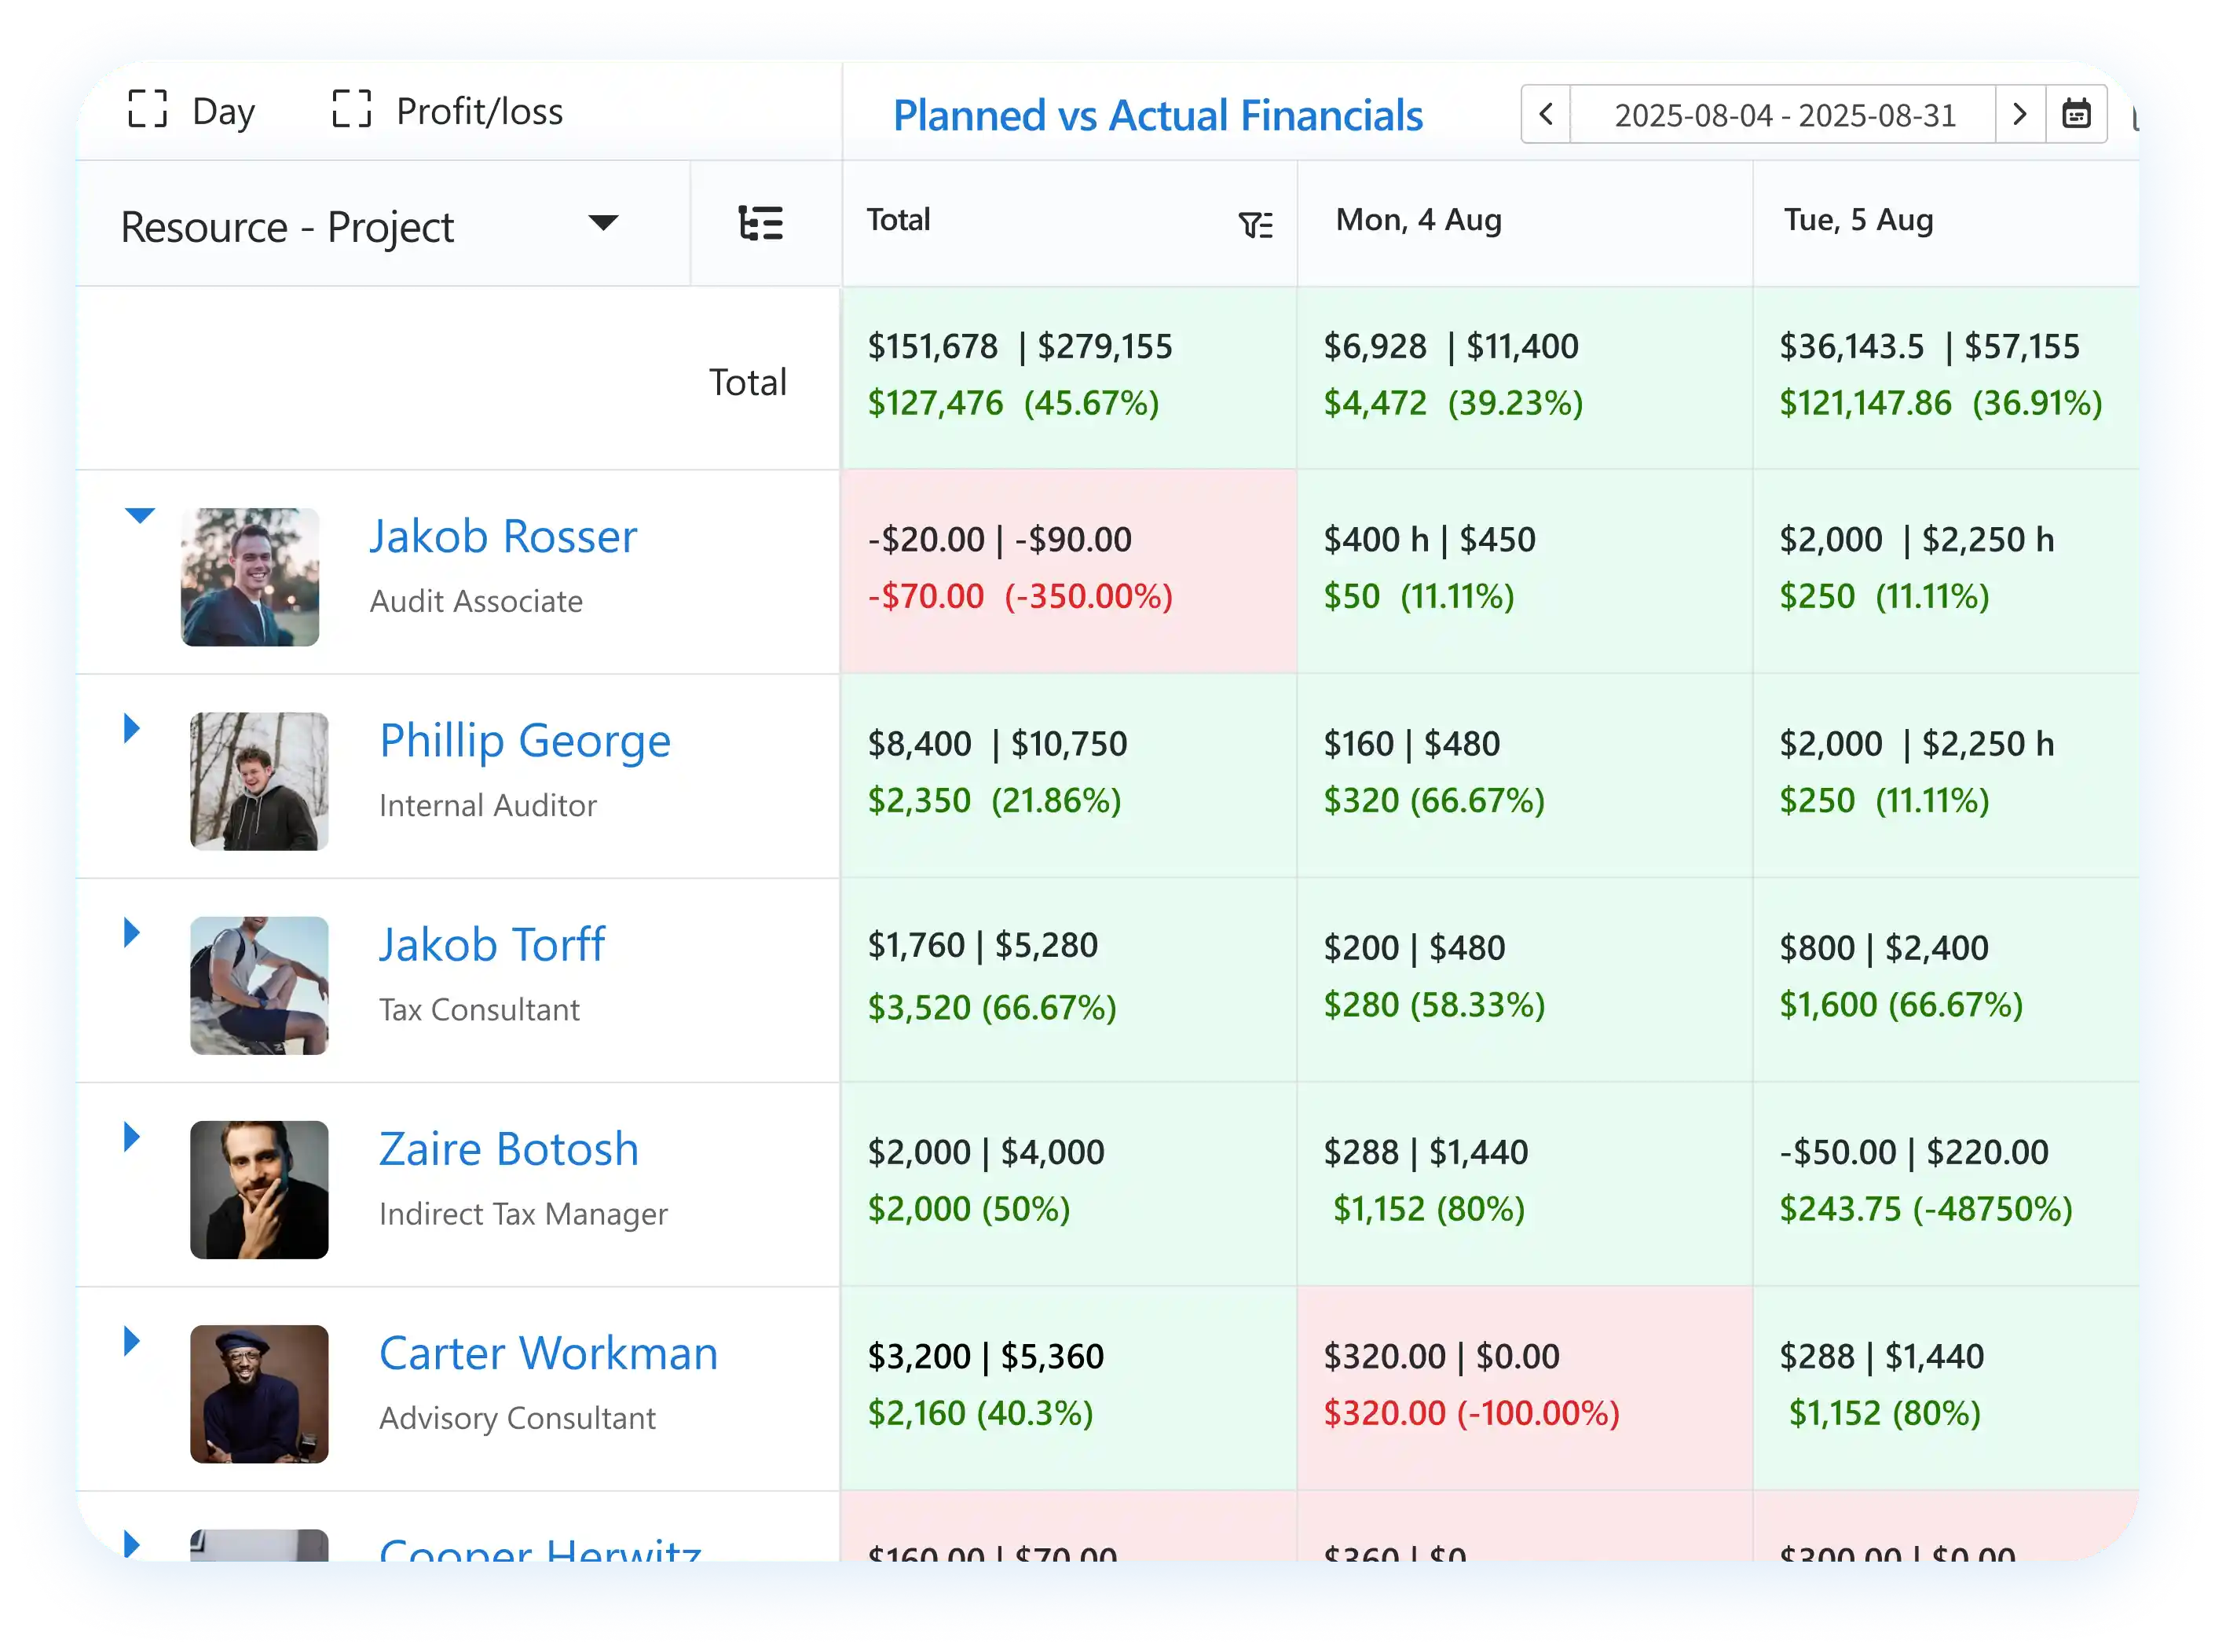Click Carter Workman's Tue cell $288 | $1,440
The height and width of the screenshot is (1652, 2215).
1945,1388
